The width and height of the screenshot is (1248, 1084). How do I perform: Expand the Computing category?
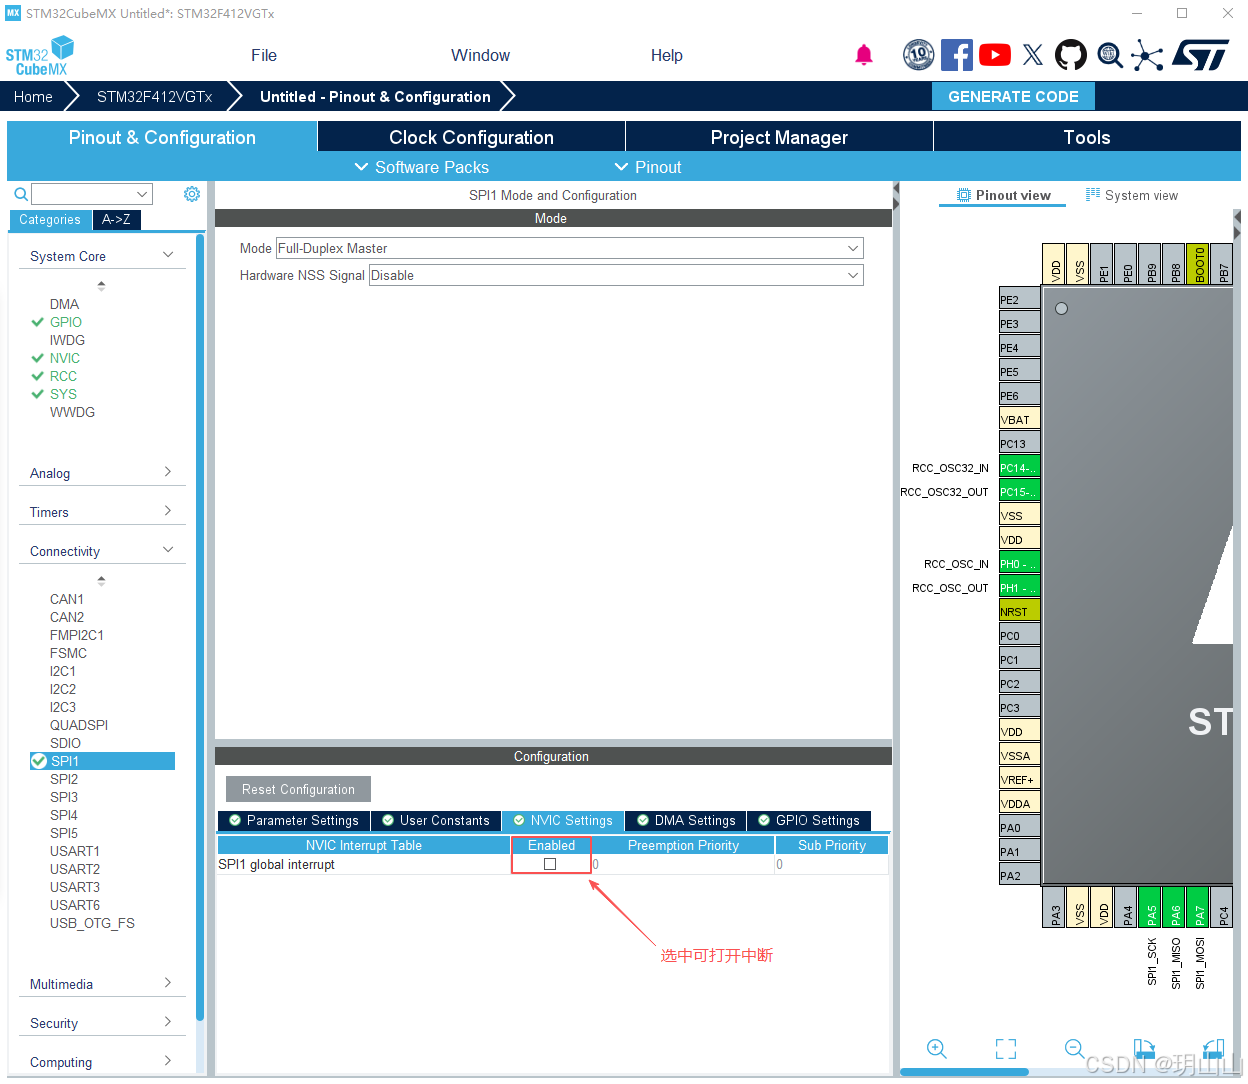(x=168, y=1061)
